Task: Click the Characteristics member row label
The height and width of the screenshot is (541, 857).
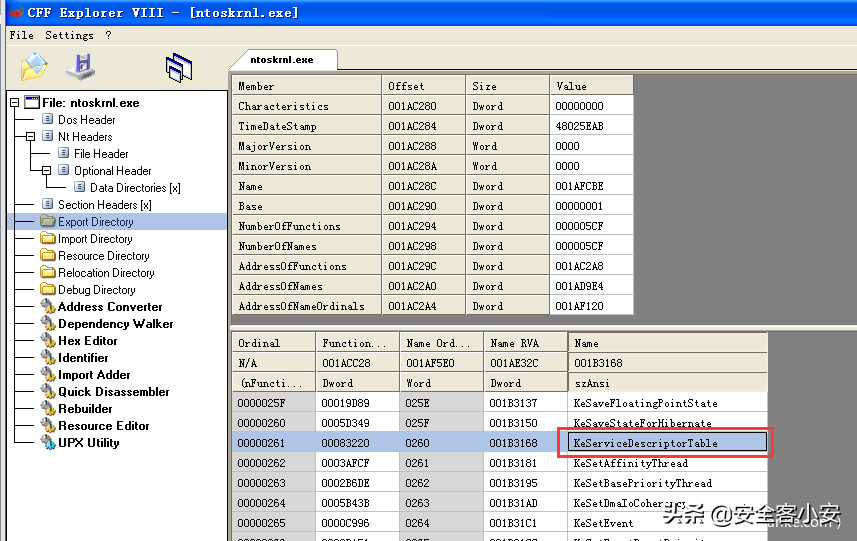Action: click(x=307, y=106)
